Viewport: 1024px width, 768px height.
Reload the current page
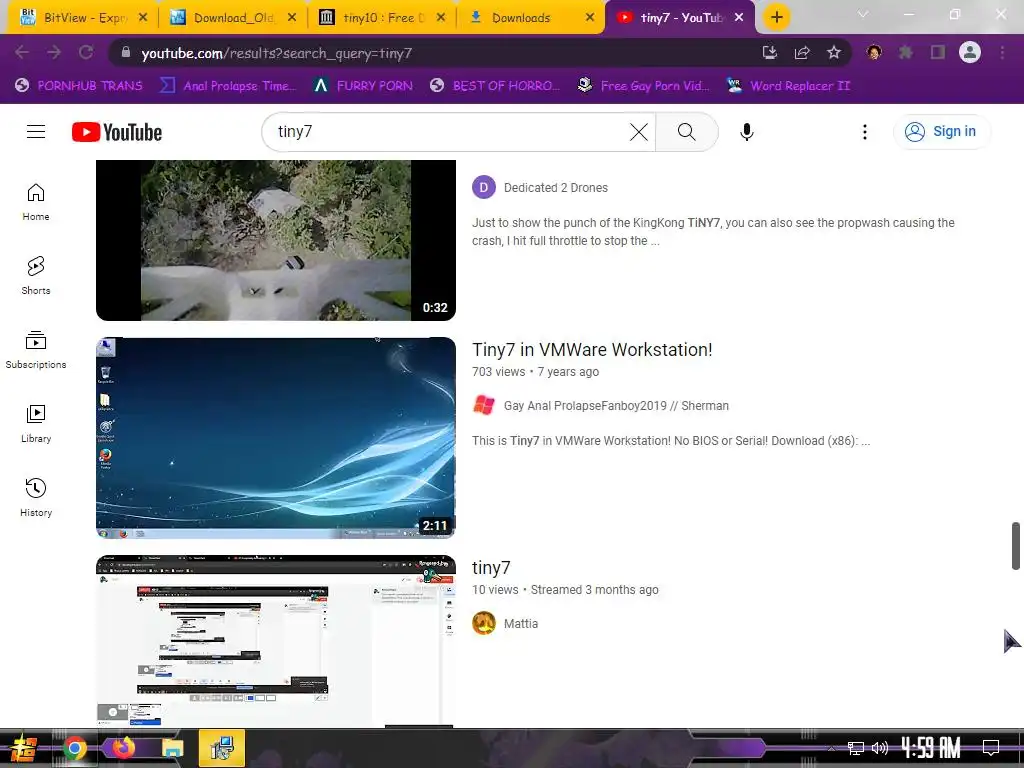(x=86, y=53)
